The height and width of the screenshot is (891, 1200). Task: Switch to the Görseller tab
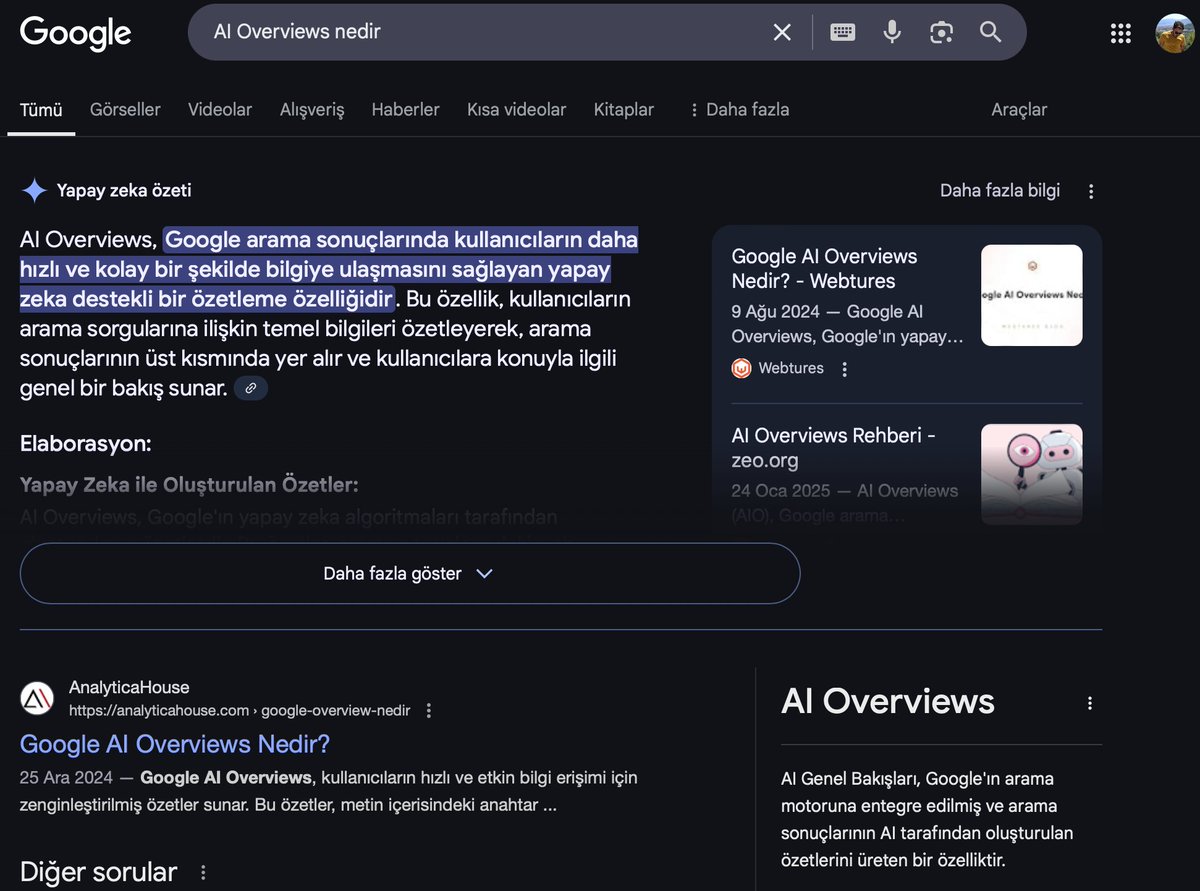pos(125,110)
